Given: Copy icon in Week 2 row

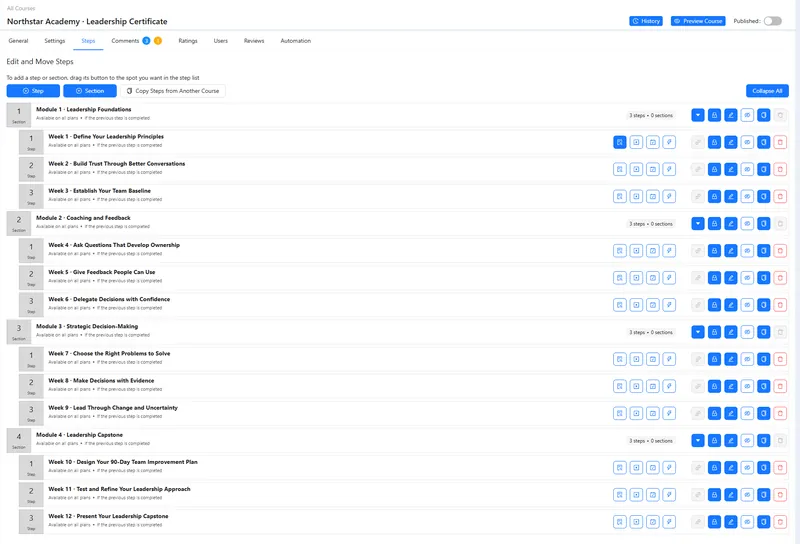Looking at the screenshot, I should [763, 169].
